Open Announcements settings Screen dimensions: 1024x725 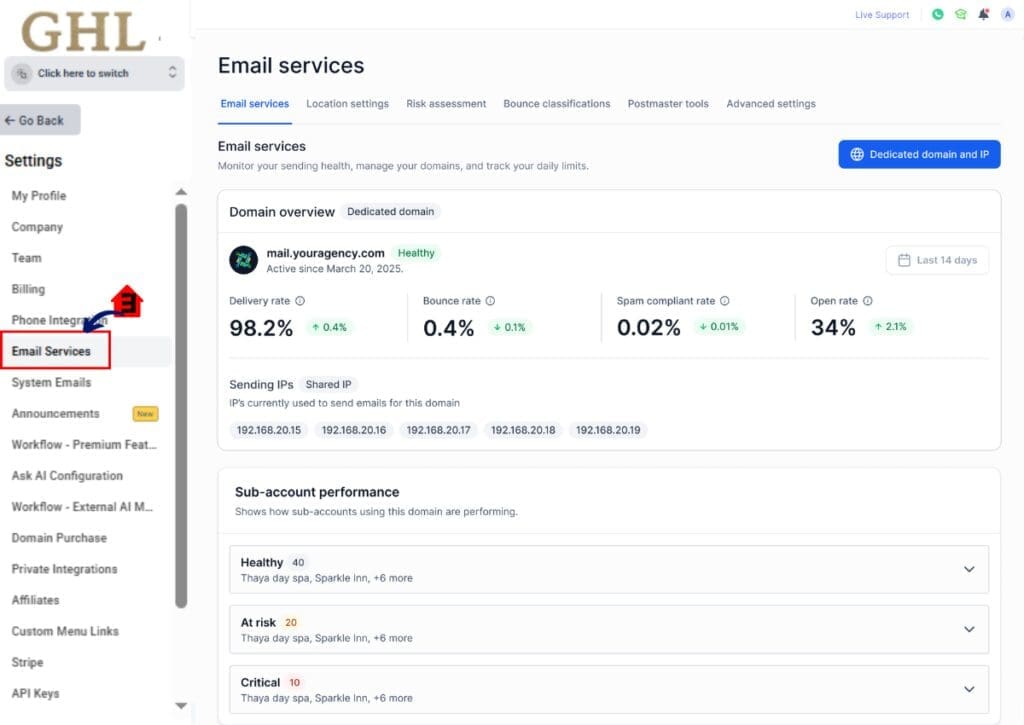[x=56, y=414]
